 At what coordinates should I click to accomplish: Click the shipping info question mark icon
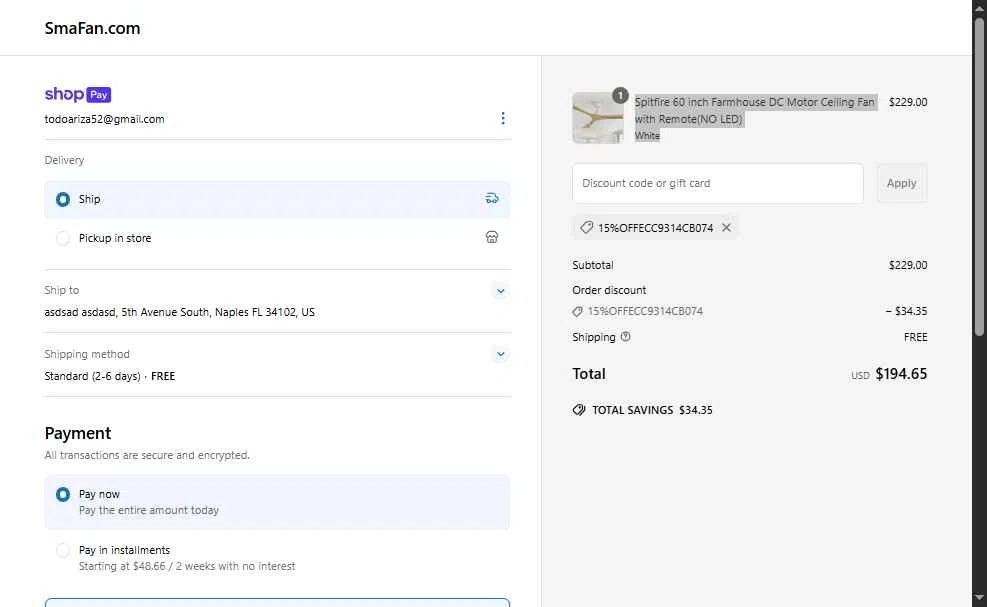(625, 337)
